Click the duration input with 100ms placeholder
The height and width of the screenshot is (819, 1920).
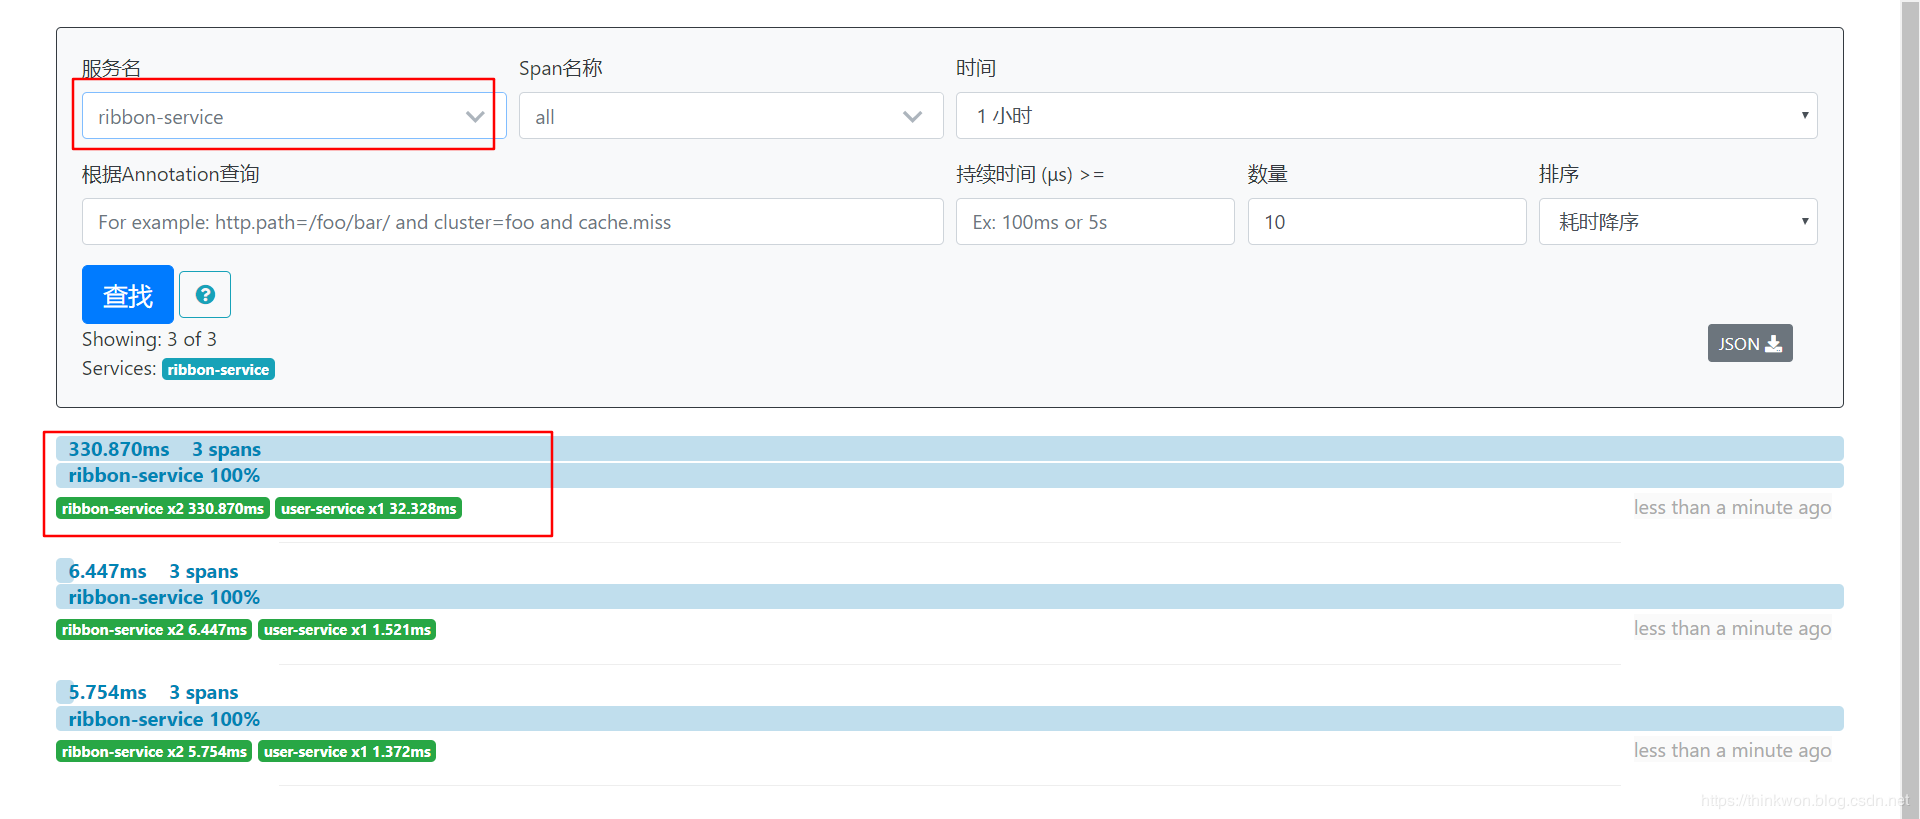pos(1094,222)
